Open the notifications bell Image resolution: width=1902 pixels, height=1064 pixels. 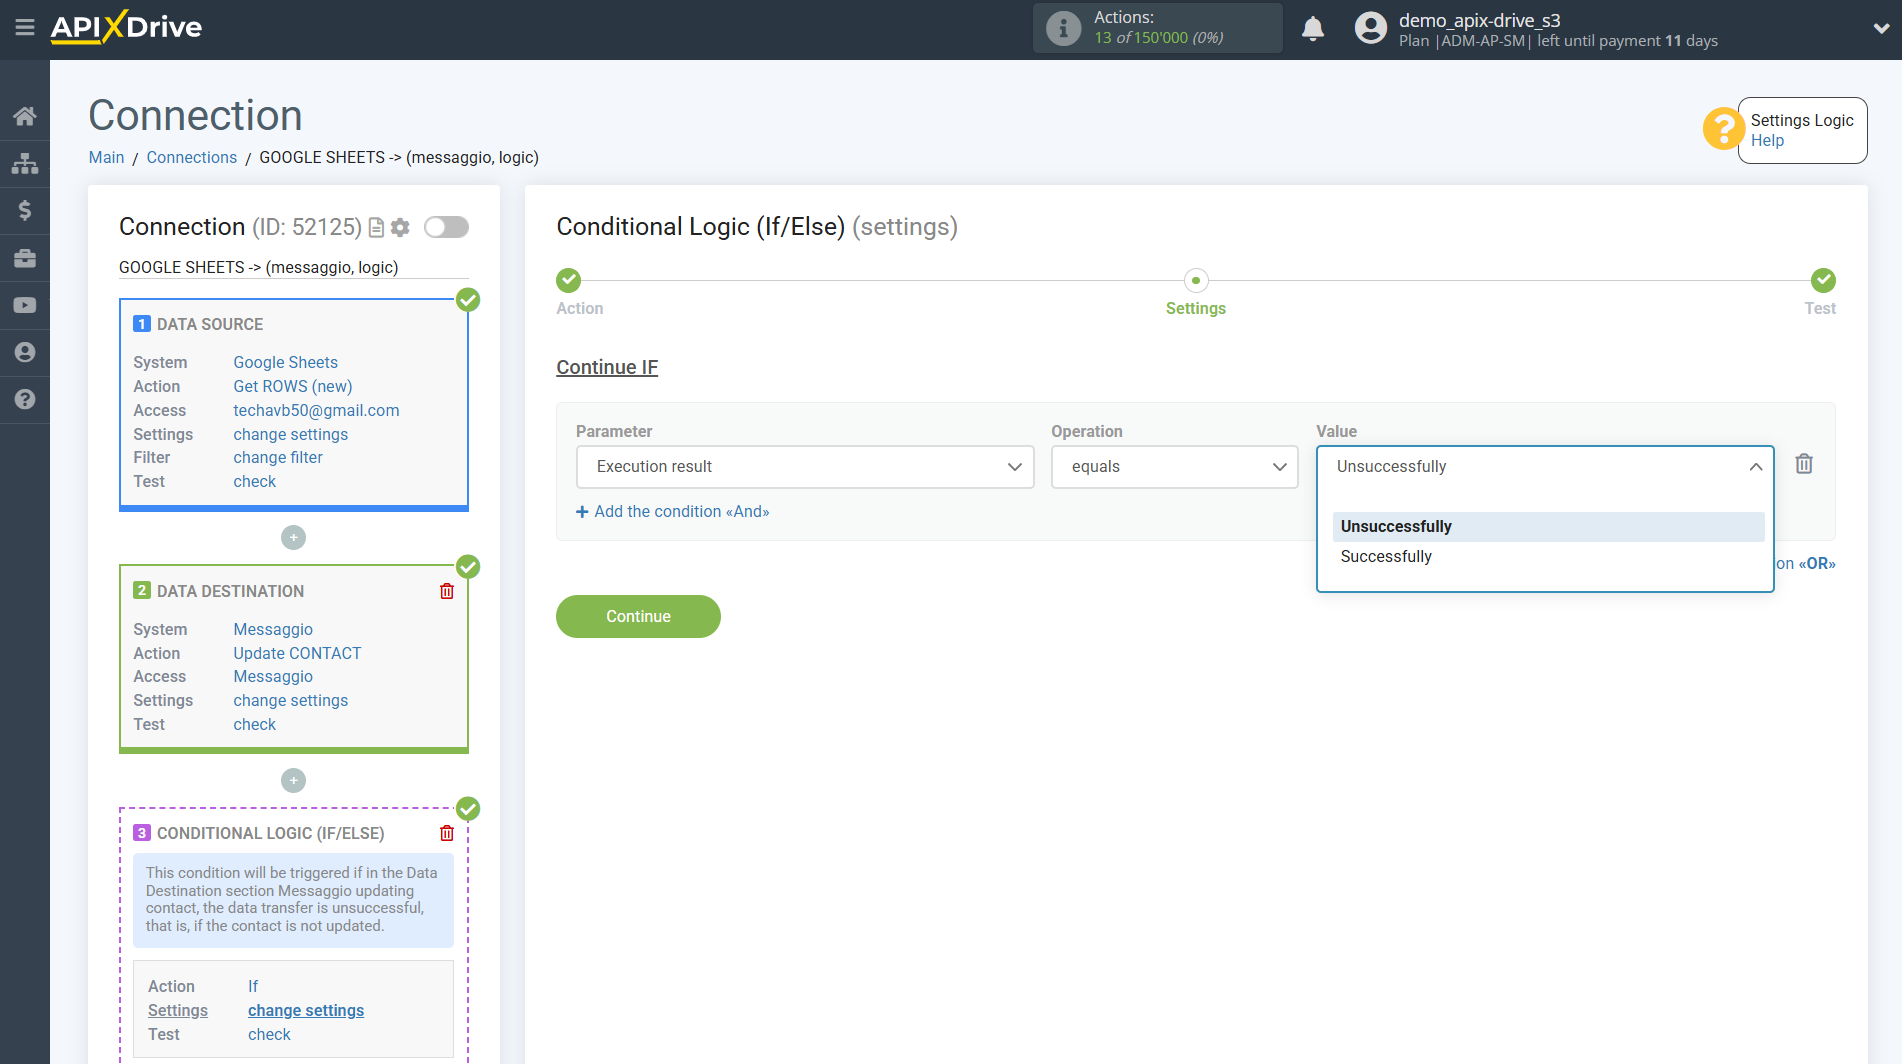coord(1313,28)
